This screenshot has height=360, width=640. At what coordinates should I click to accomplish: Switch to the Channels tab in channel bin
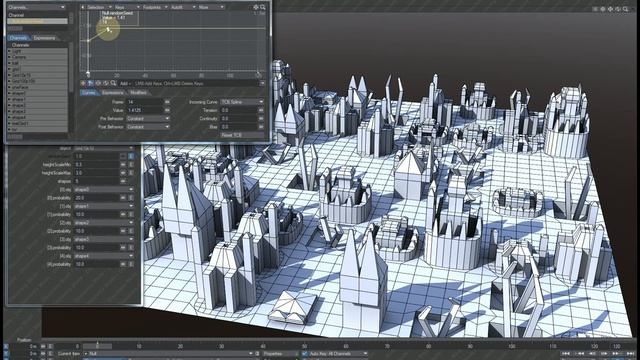[x=18, y=38]
